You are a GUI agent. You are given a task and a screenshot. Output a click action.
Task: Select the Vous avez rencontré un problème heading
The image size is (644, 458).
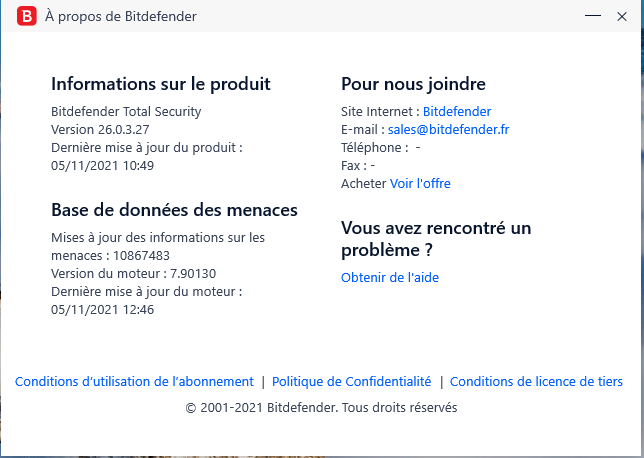pos(435,238)
